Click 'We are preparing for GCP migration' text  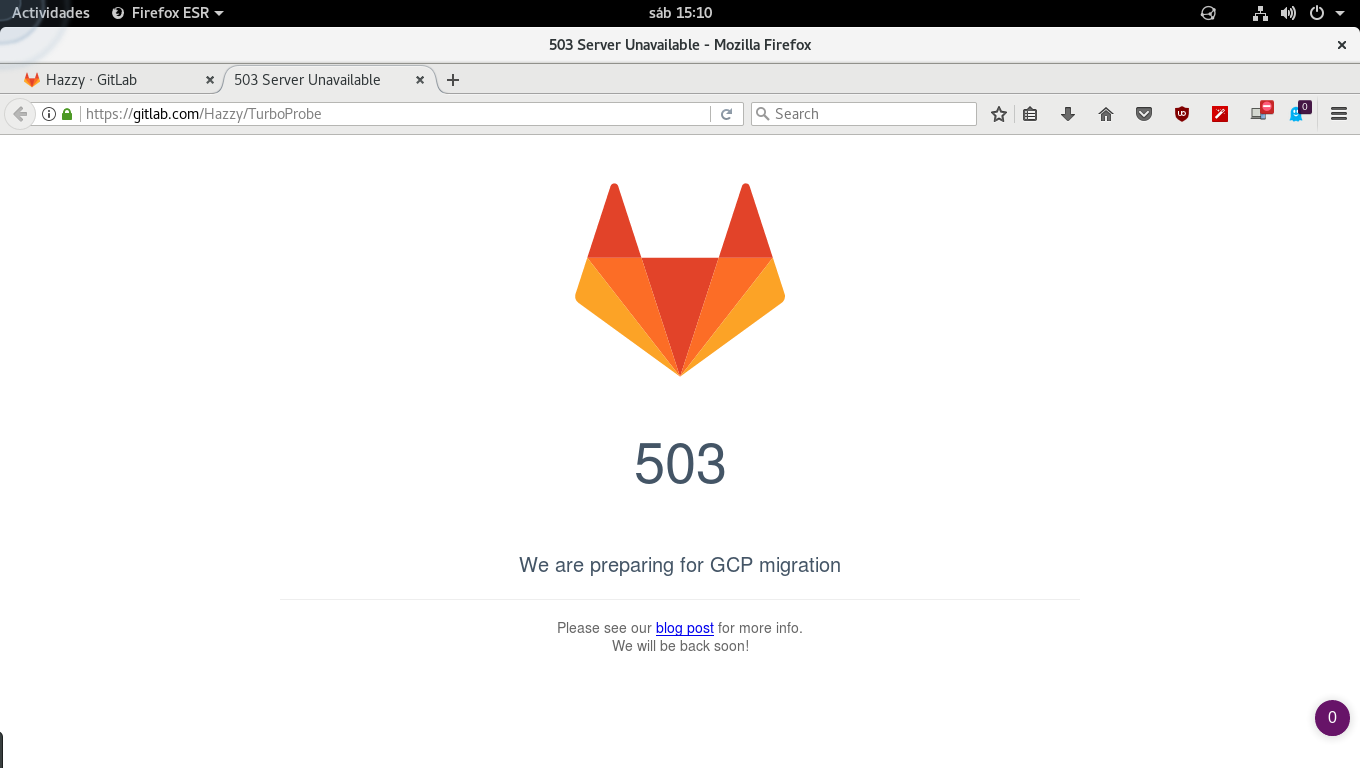[x=680, y=565]
